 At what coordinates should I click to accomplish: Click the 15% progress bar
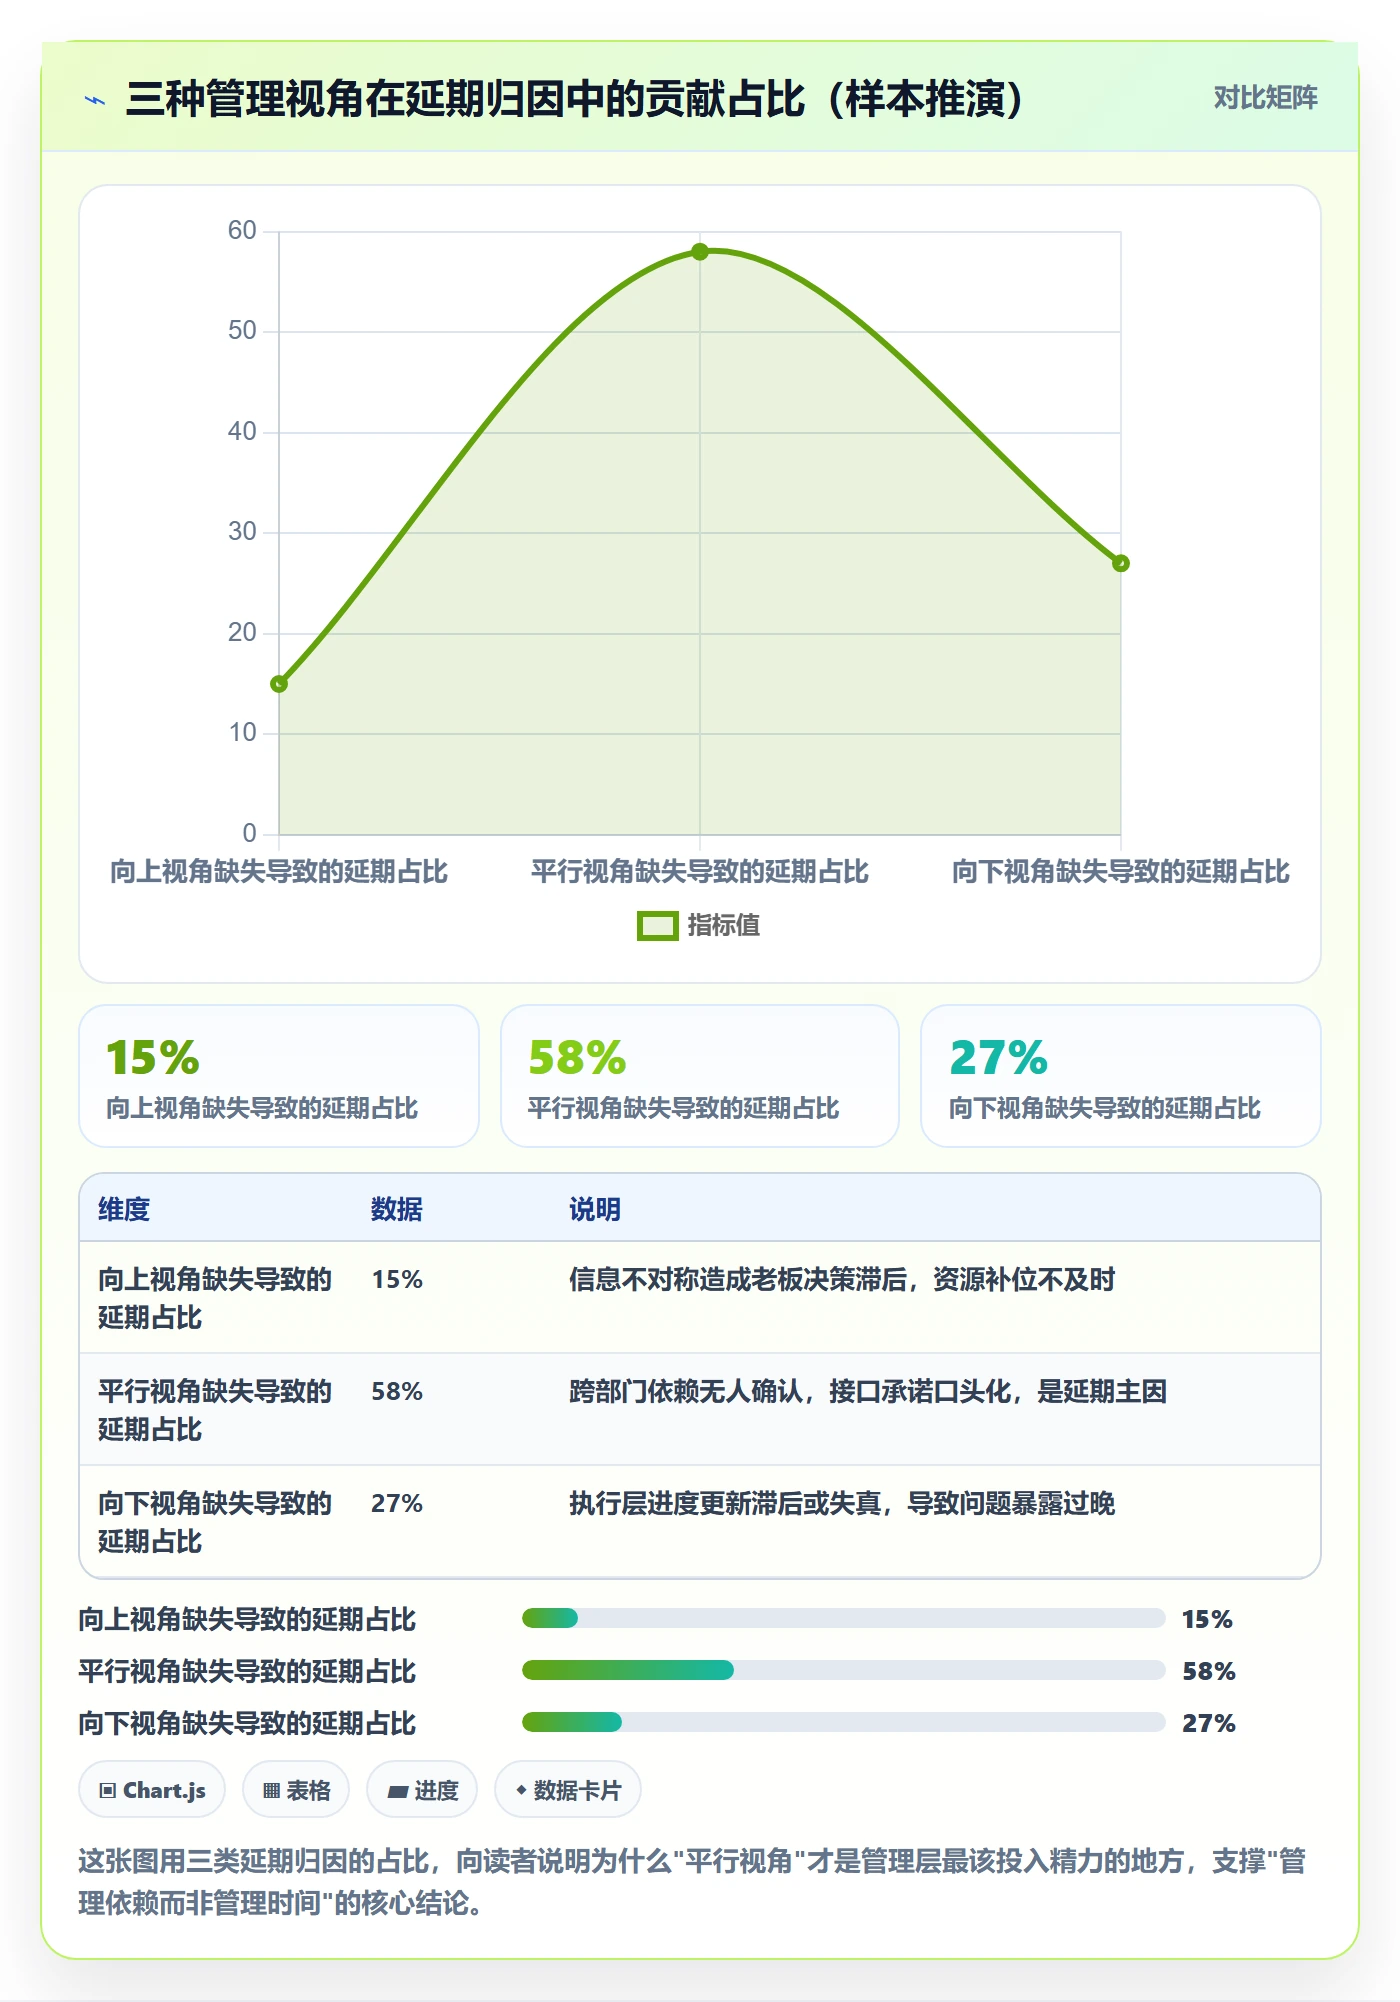point(844,1618)
